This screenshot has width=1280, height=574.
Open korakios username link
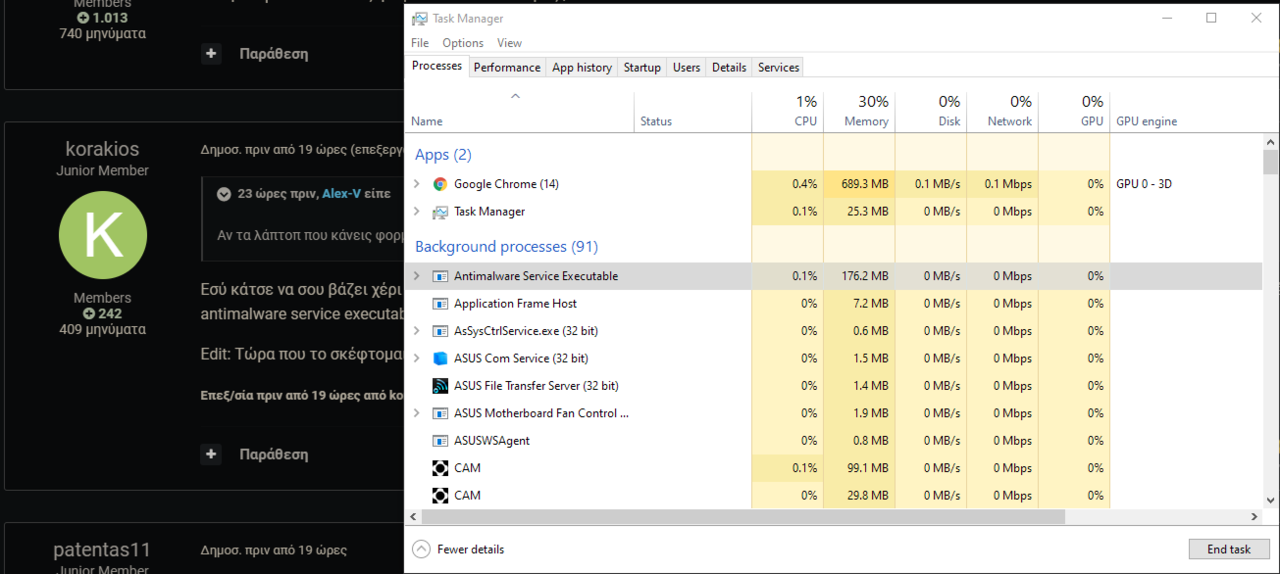[102, 149]
